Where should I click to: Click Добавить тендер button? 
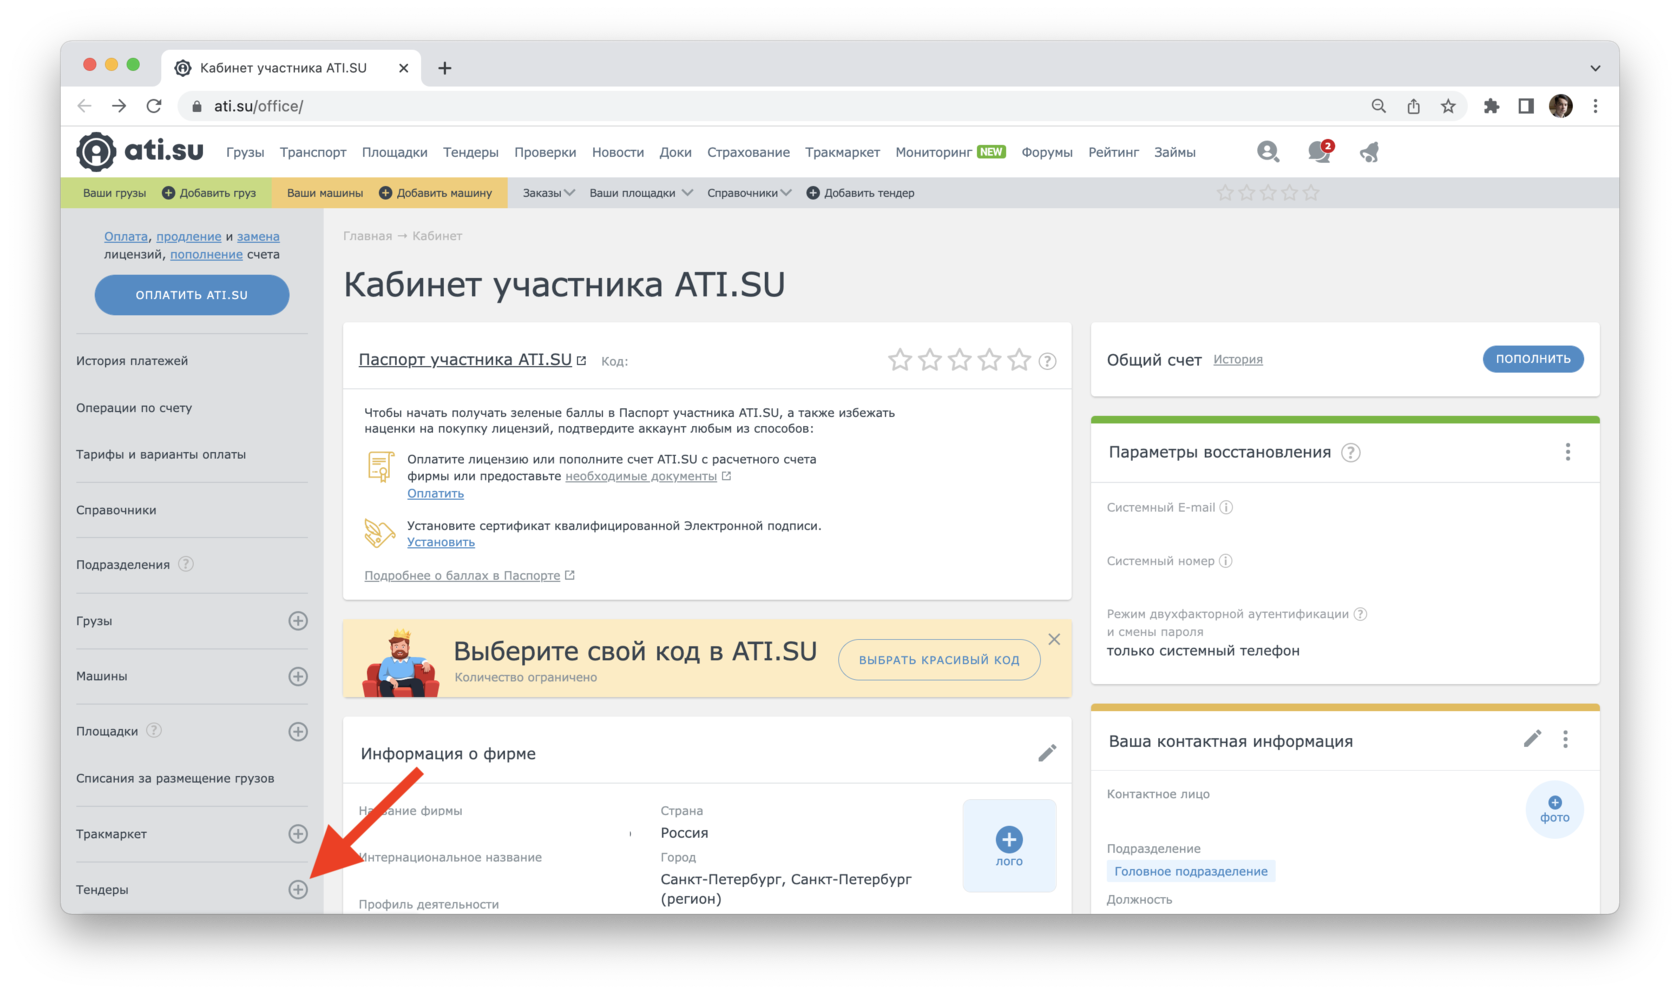point(860,193)
